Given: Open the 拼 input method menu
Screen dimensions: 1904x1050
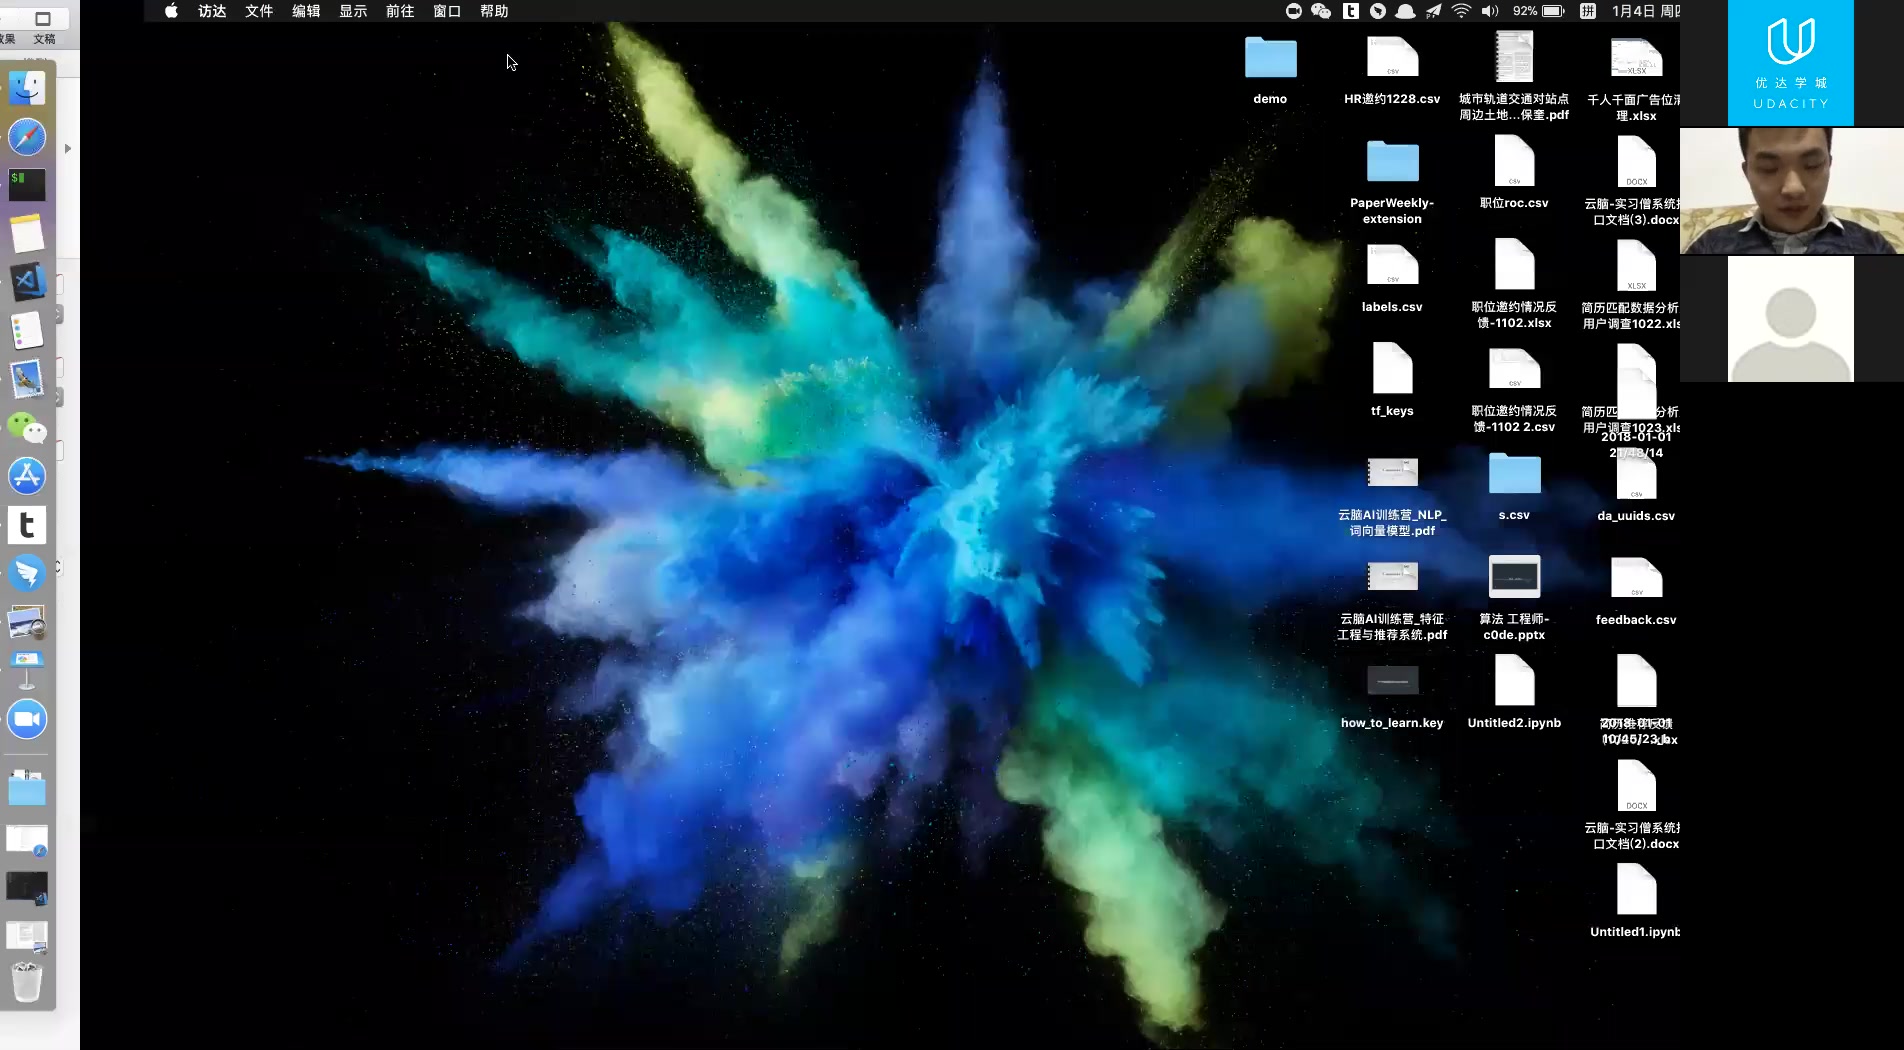Looking at the screenshot, I should pyautogui.click(x=1587, y=11).
